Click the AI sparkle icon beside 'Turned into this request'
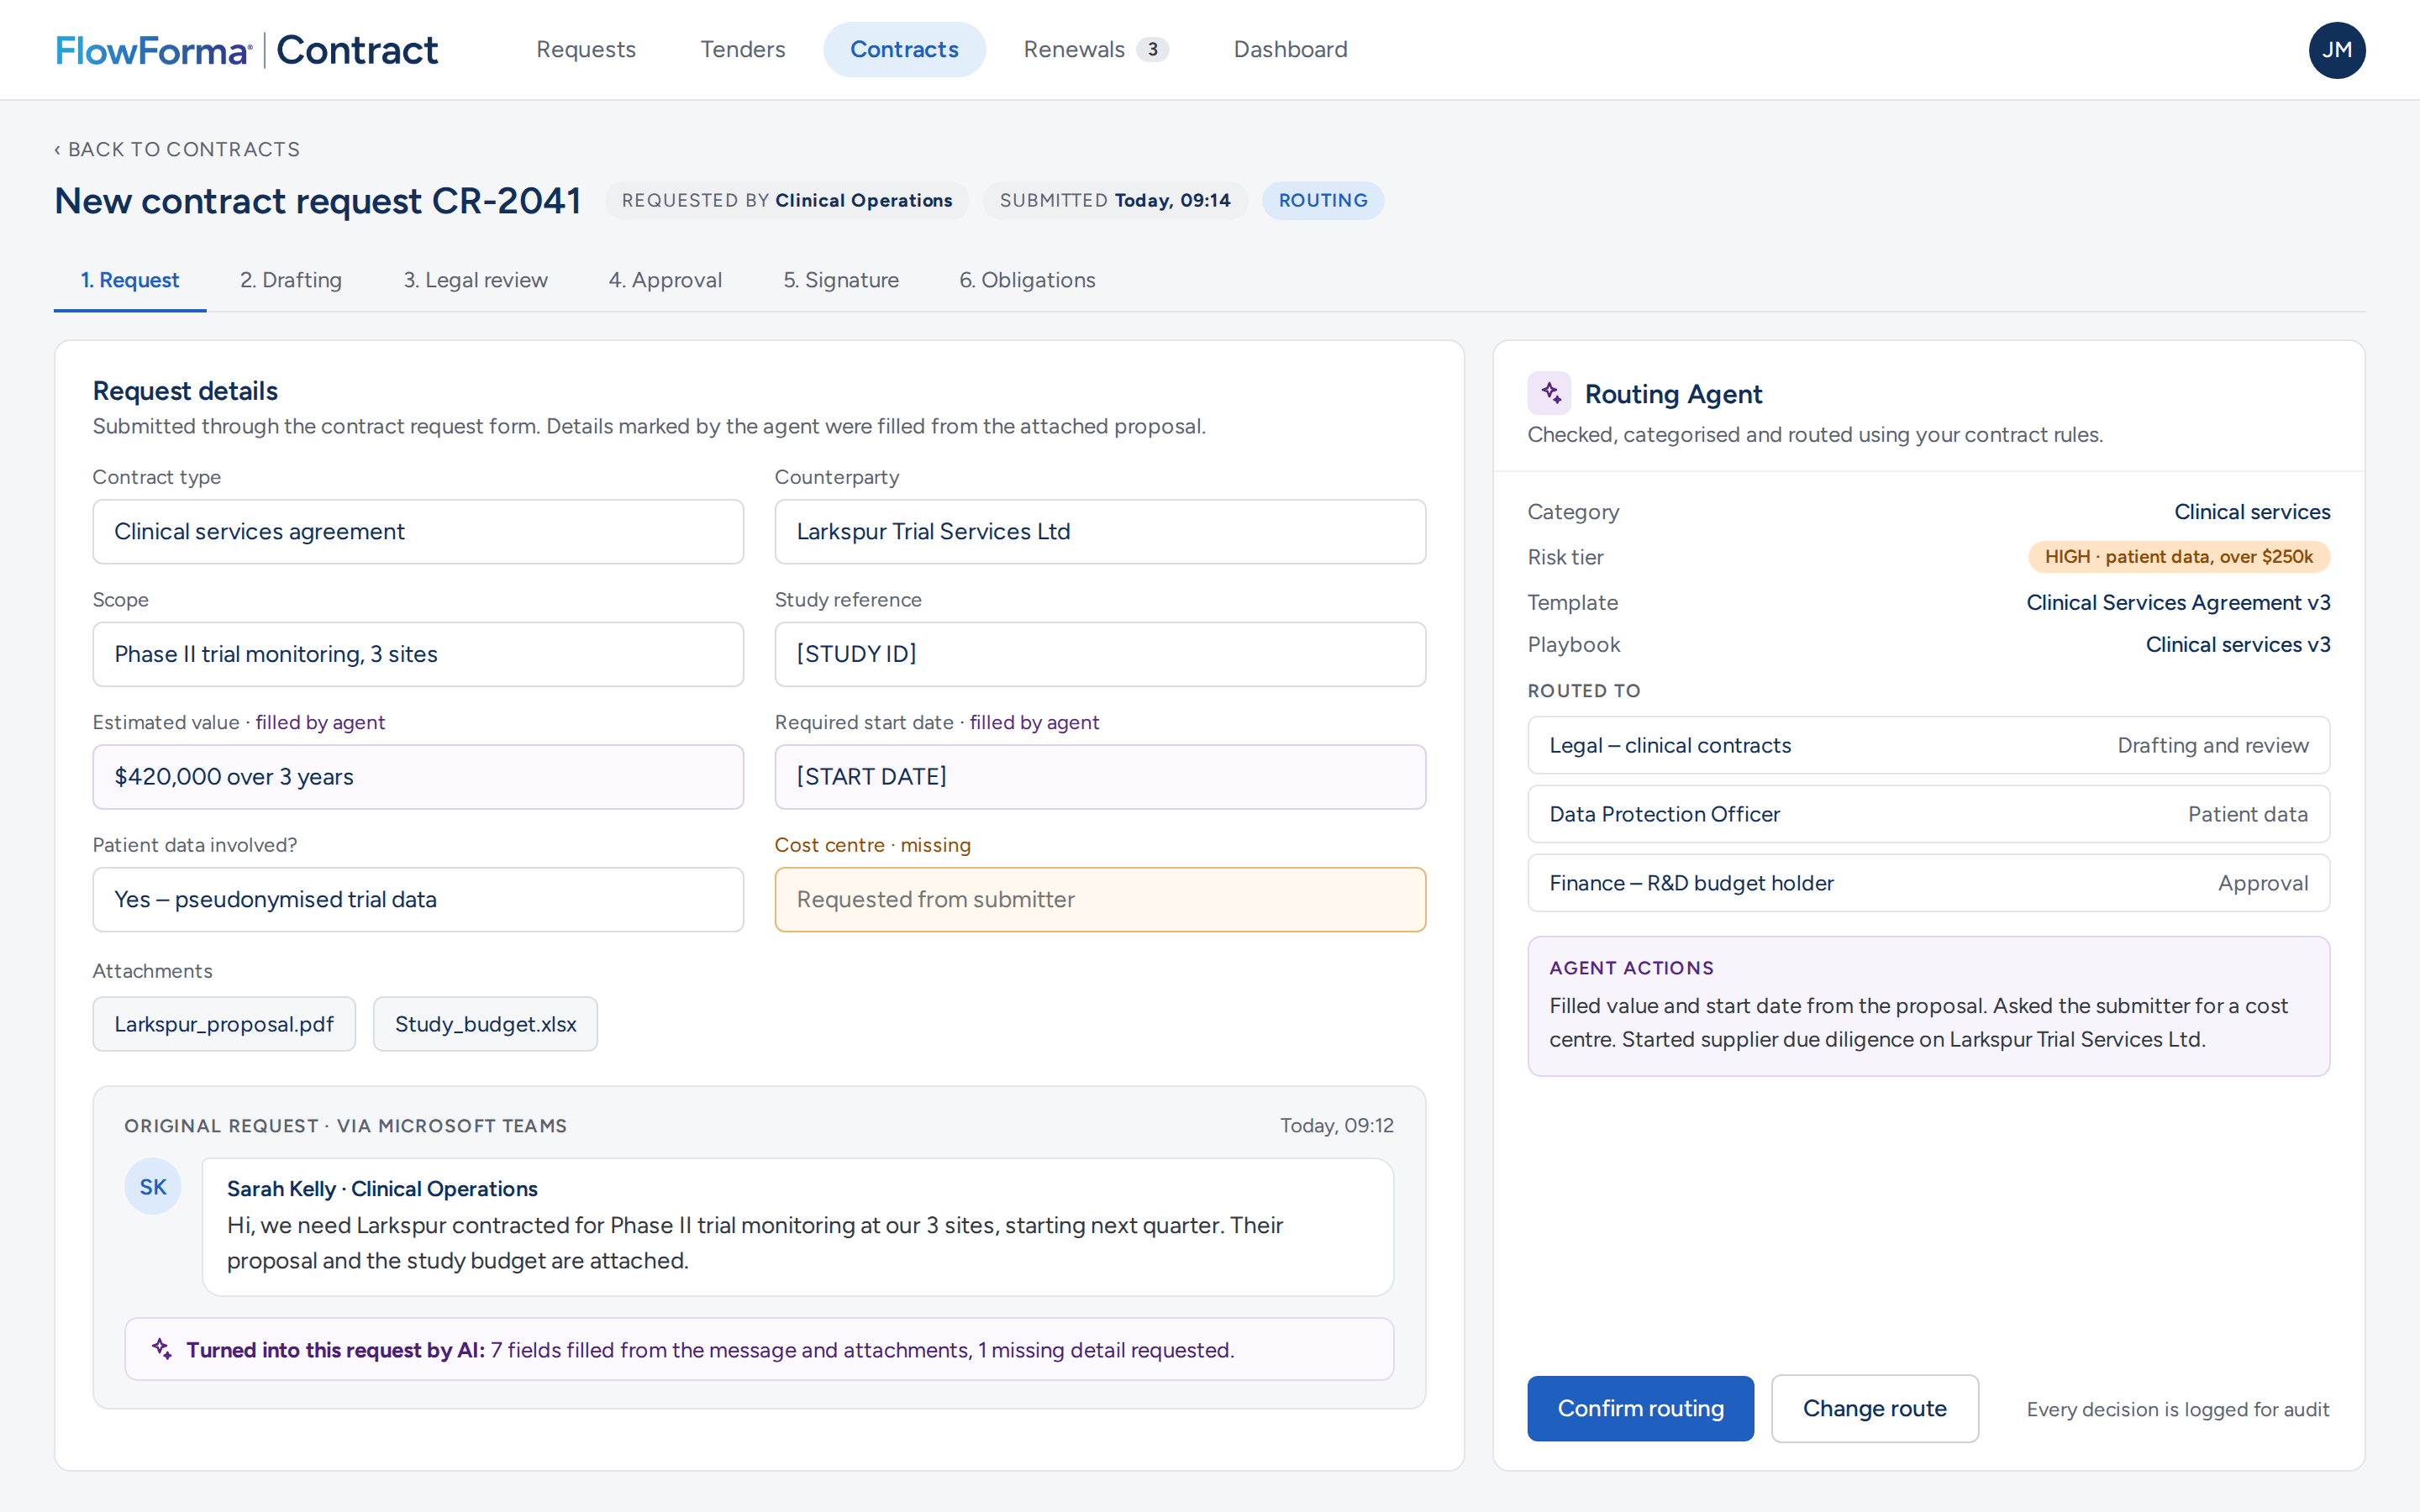 pyautogui.click(x=162, y=1349)
